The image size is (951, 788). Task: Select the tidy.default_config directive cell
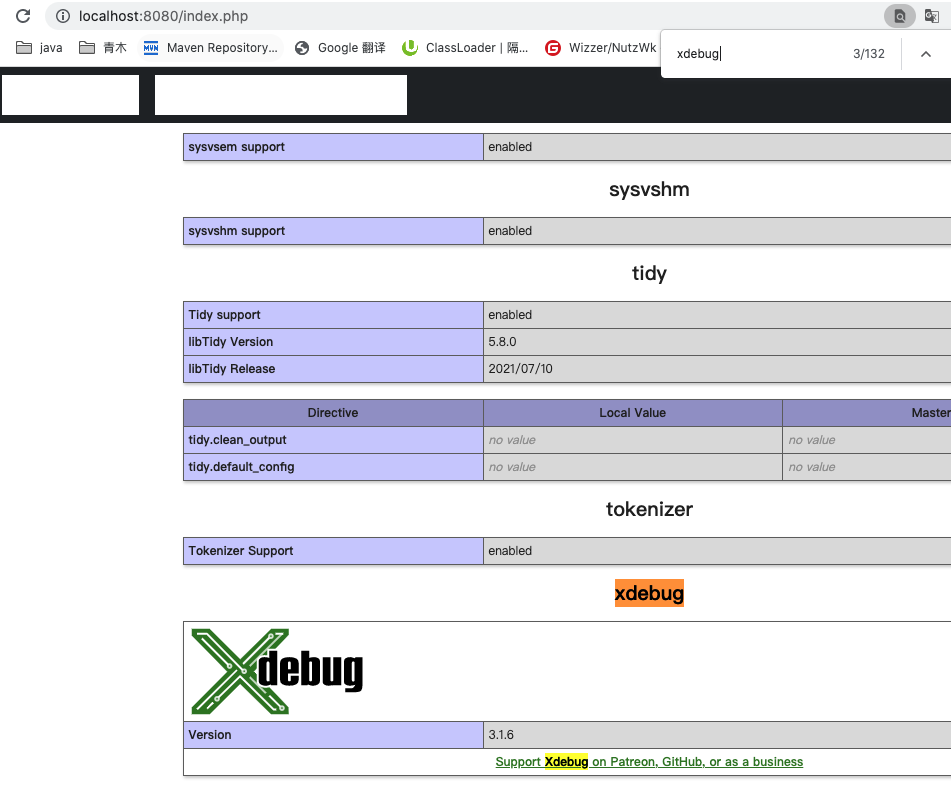click(x=333, y=467)
